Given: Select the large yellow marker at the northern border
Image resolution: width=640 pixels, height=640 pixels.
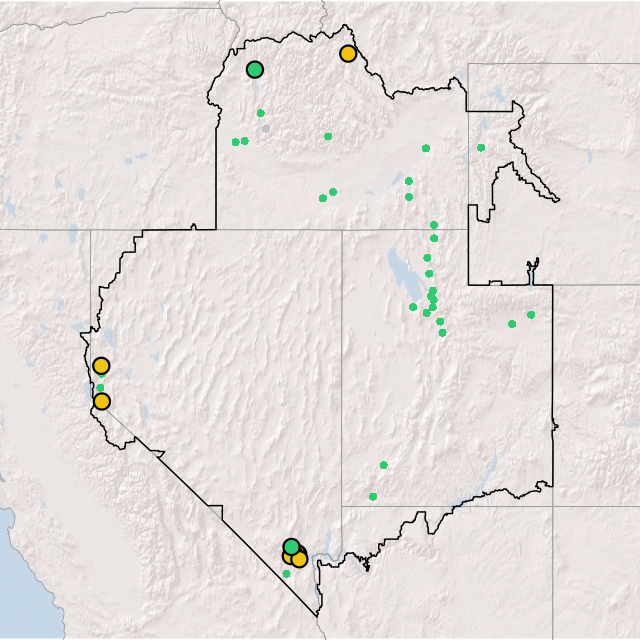Looking at the screenshot, I should pos(348,53).
